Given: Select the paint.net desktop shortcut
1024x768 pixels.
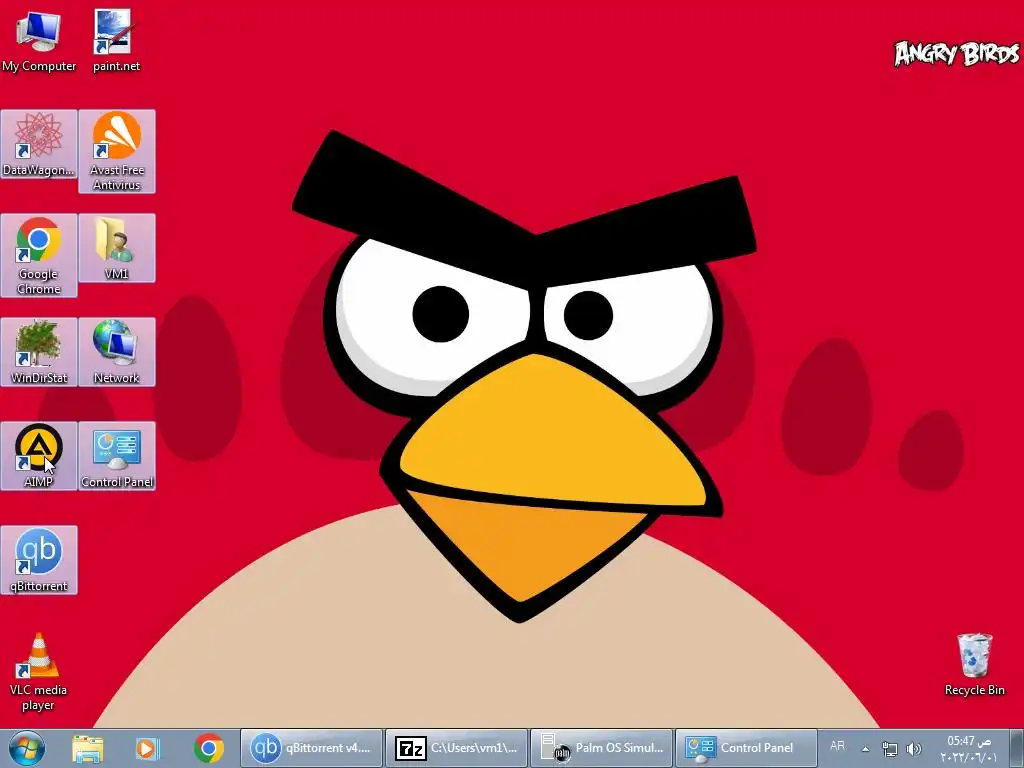Looking at the screenshot, I should coord(116,40).
